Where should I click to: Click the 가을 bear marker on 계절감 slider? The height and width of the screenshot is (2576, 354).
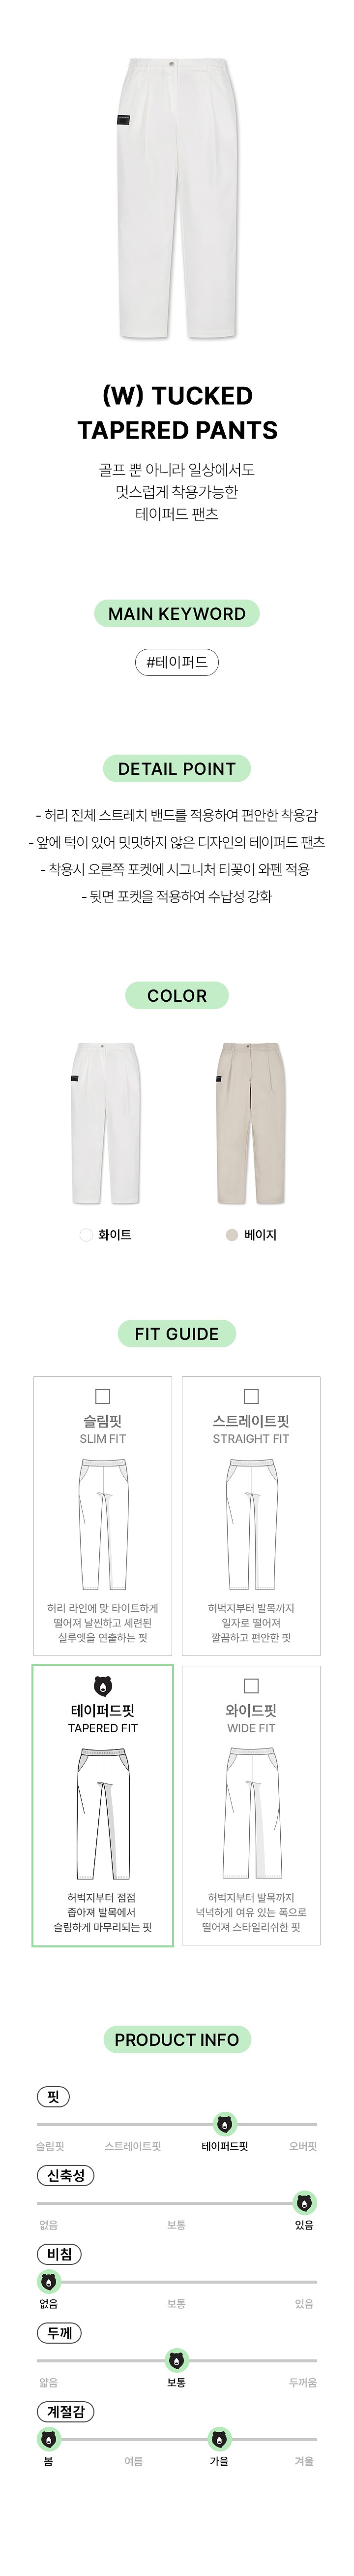(219, 2439)
